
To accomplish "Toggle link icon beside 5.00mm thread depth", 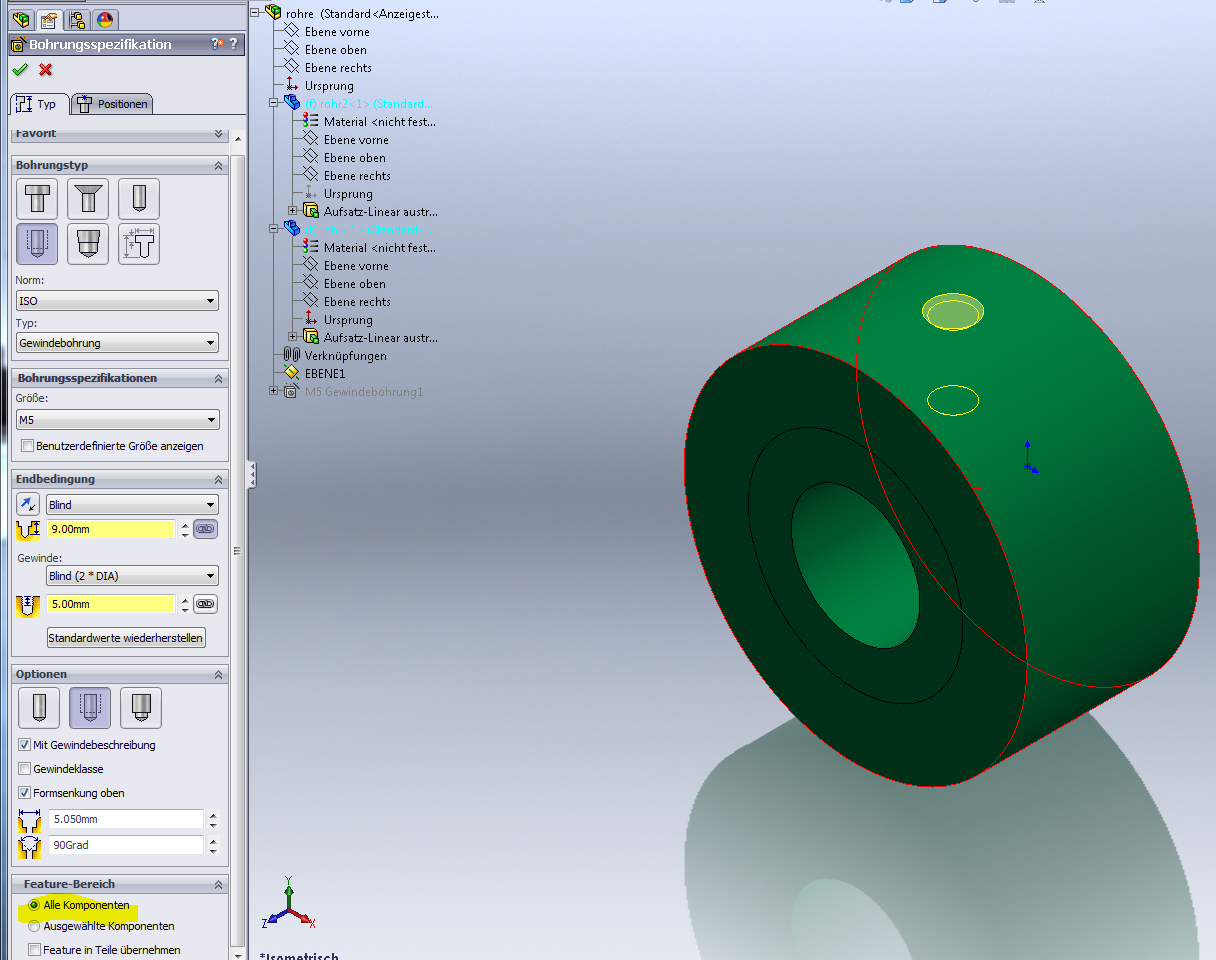I will click(205, 604).
